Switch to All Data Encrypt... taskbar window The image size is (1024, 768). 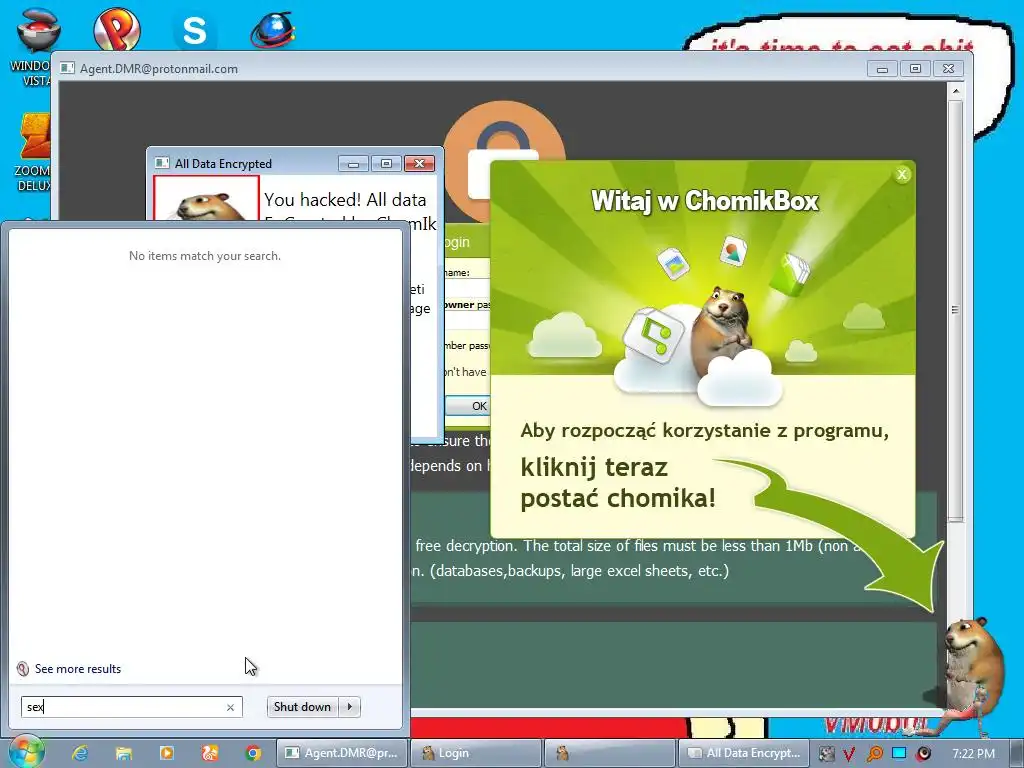pos(744,753)
